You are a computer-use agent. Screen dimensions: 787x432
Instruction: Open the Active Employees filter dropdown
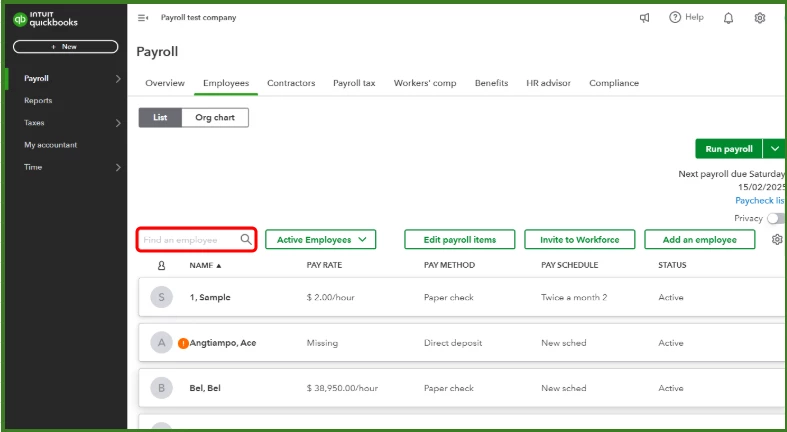click(320, 239)
